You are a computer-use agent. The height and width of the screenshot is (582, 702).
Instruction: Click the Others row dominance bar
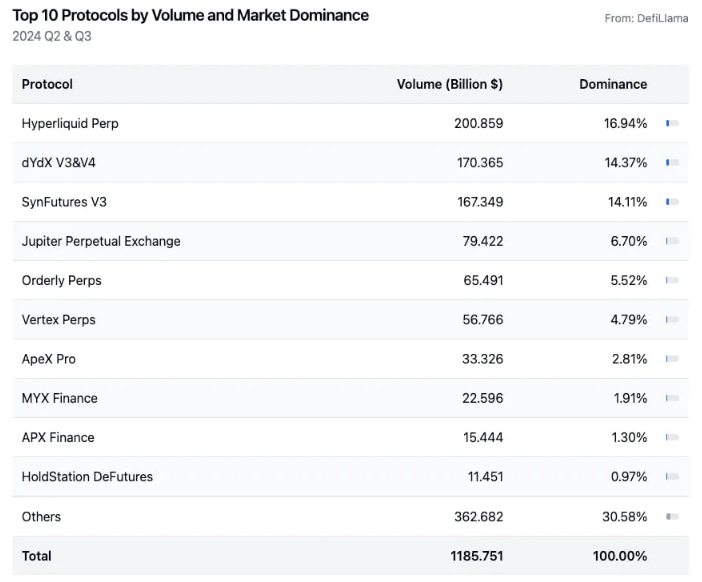[672, 517]
